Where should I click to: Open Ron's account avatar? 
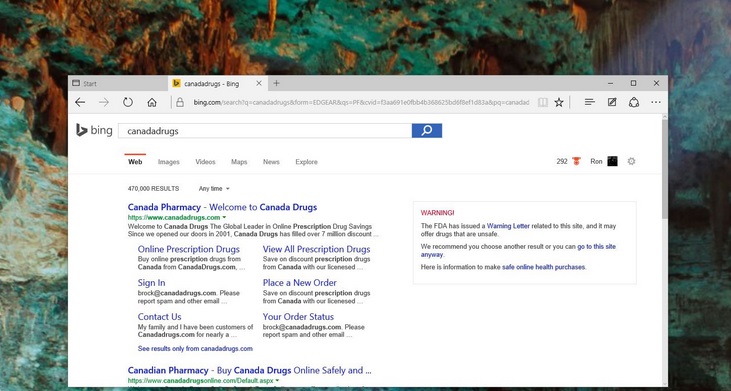612,161
